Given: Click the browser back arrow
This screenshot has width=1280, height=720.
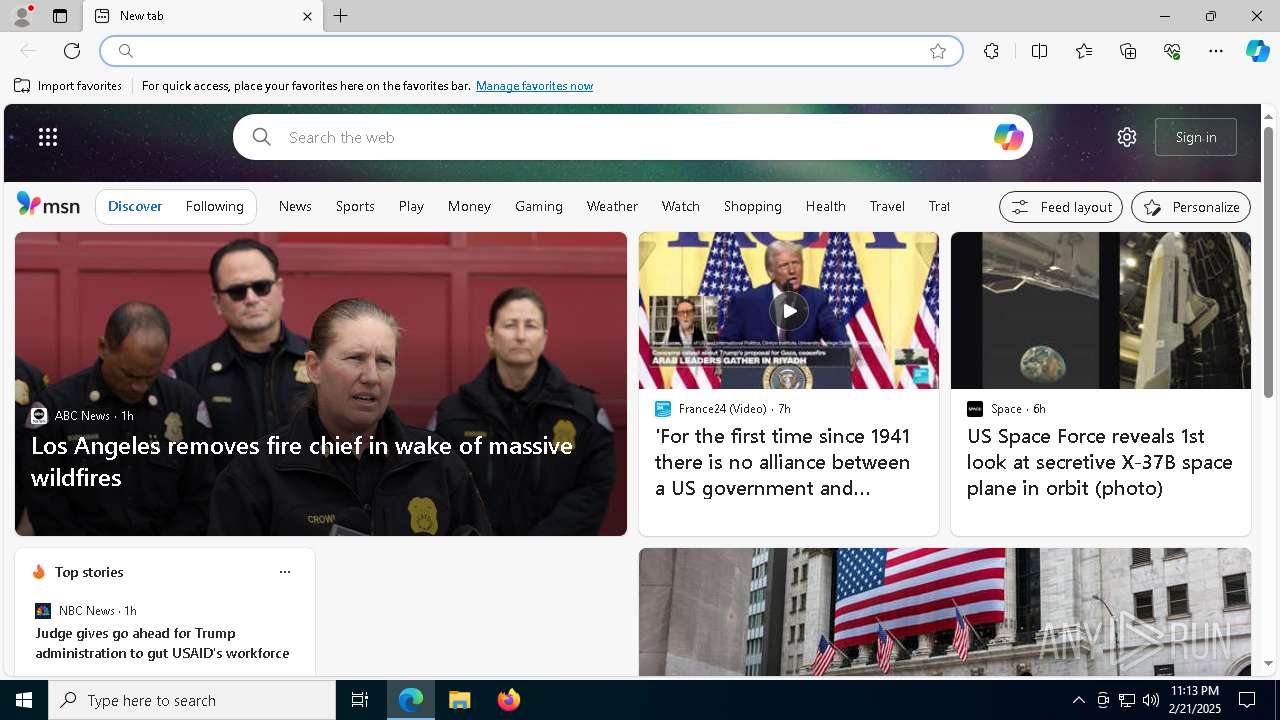Looking at the screenshot, I should point(28,51).
